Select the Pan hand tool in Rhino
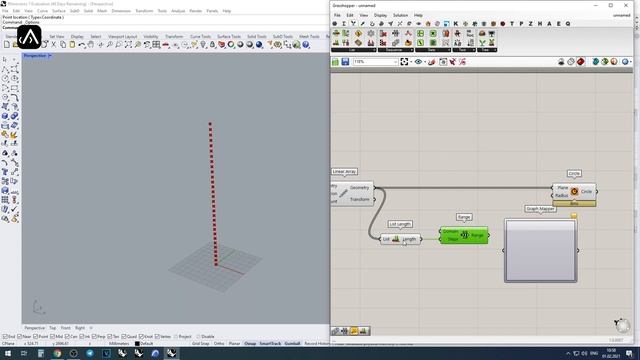This screenshot has height=360, width=640. click(x=91, y=44)
